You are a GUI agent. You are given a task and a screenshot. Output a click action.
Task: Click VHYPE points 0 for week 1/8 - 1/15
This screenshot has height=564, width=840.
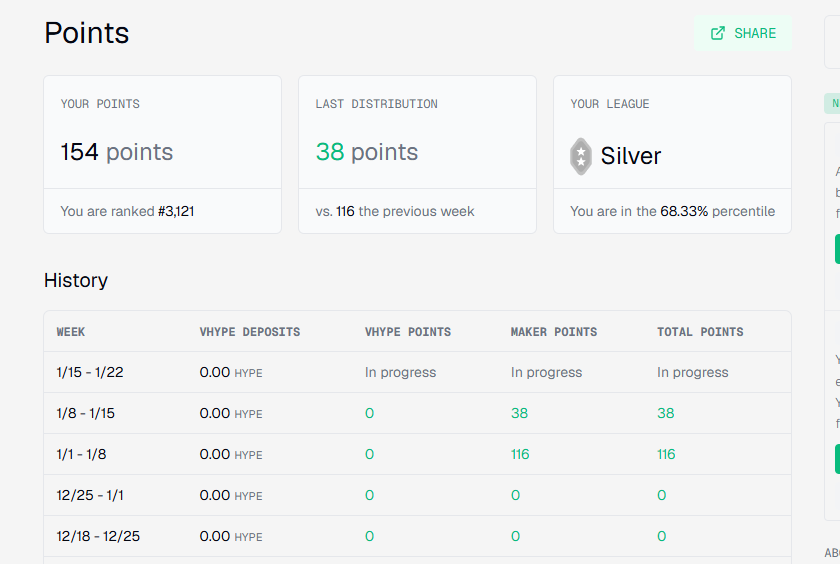(370, 413)
